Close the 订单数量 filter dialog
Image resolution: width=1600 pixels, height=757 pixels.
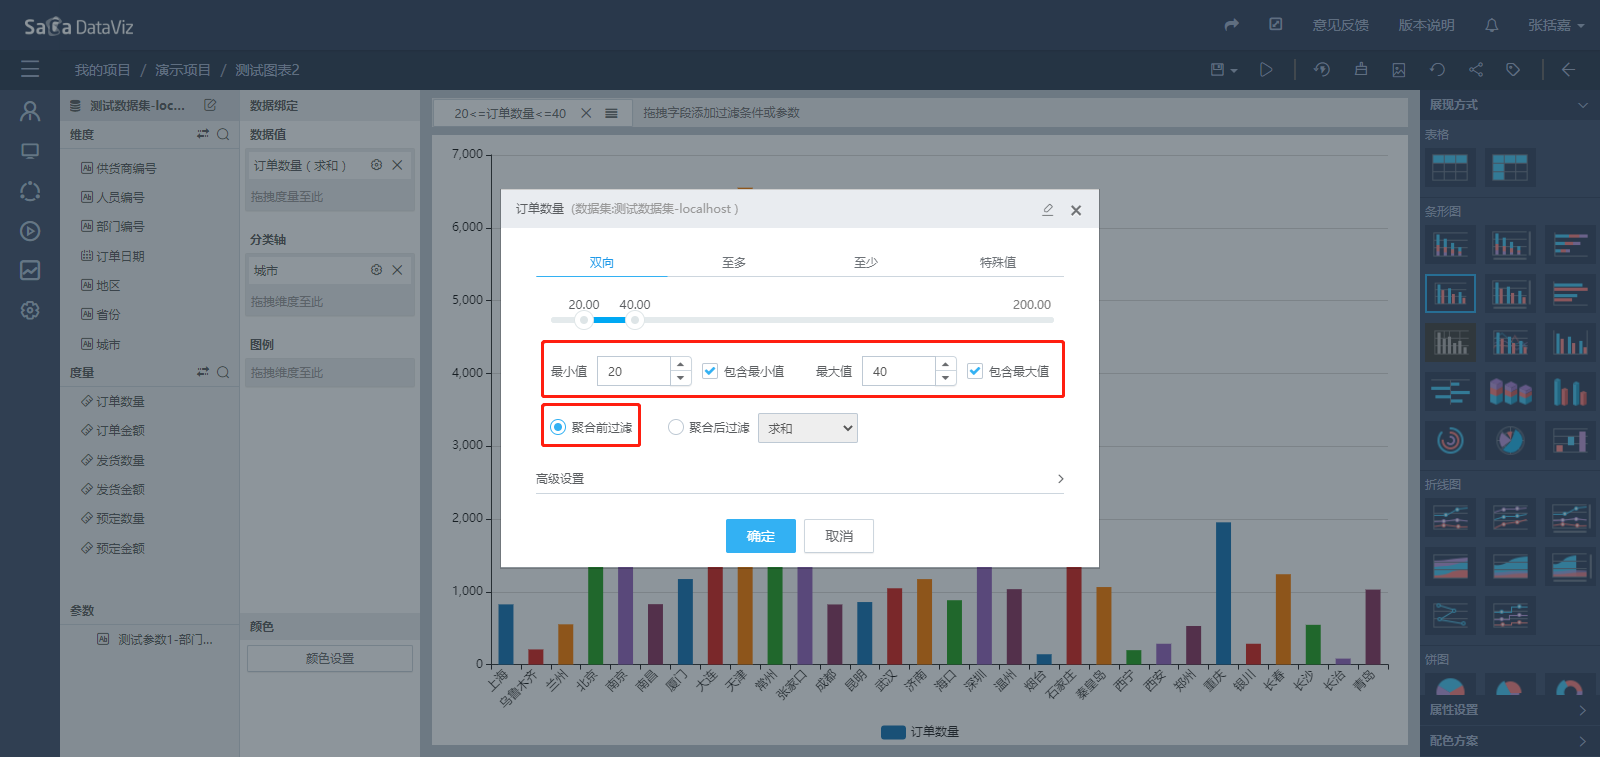pyautogui.click(x=1076, y=210)
